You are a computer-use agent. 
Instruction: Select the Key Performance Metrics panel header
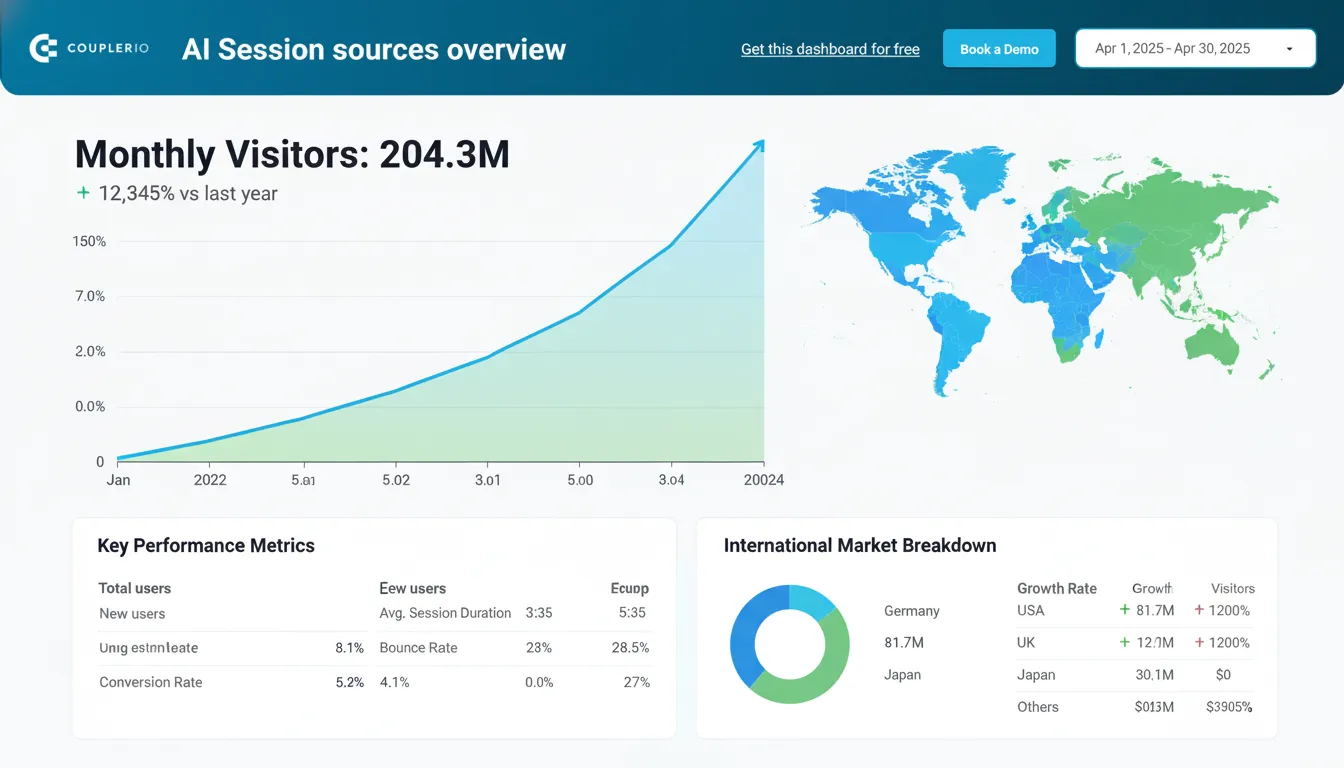(x=205, y=546)
